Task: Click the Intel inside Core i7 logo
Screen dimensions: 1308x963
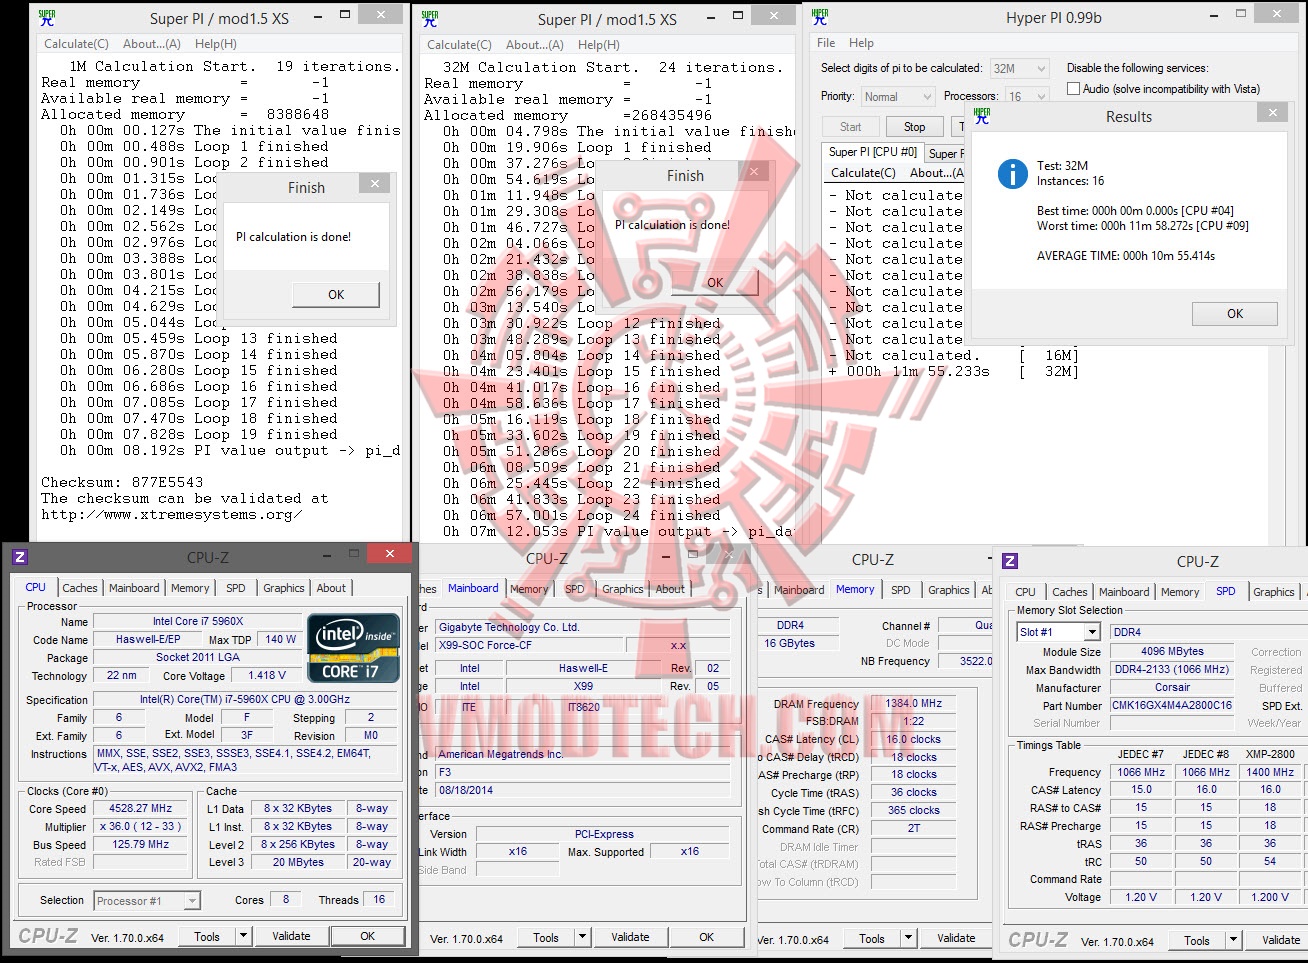Action: click(x=353, y=648)
